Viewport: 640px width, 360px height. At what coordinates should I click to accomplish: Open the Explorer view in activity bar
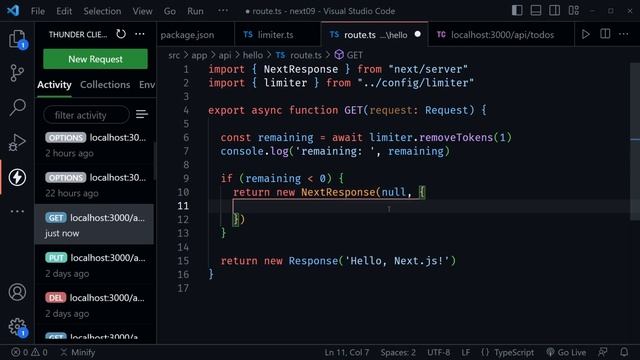point(17,39)
